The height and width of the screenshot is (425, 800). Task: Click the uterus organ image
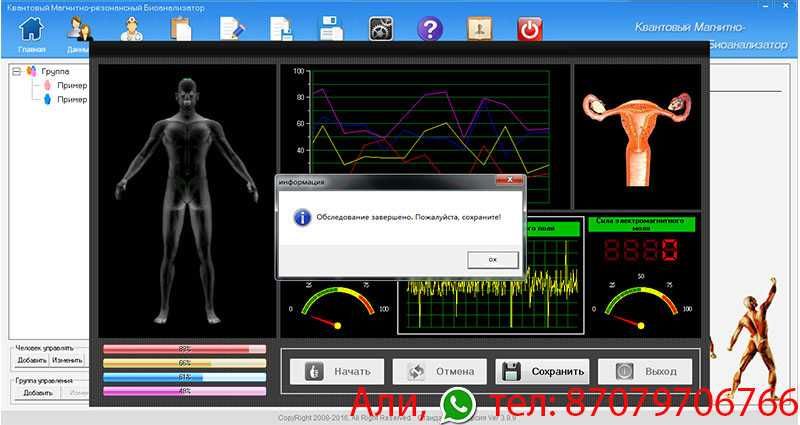pos(637,138)
